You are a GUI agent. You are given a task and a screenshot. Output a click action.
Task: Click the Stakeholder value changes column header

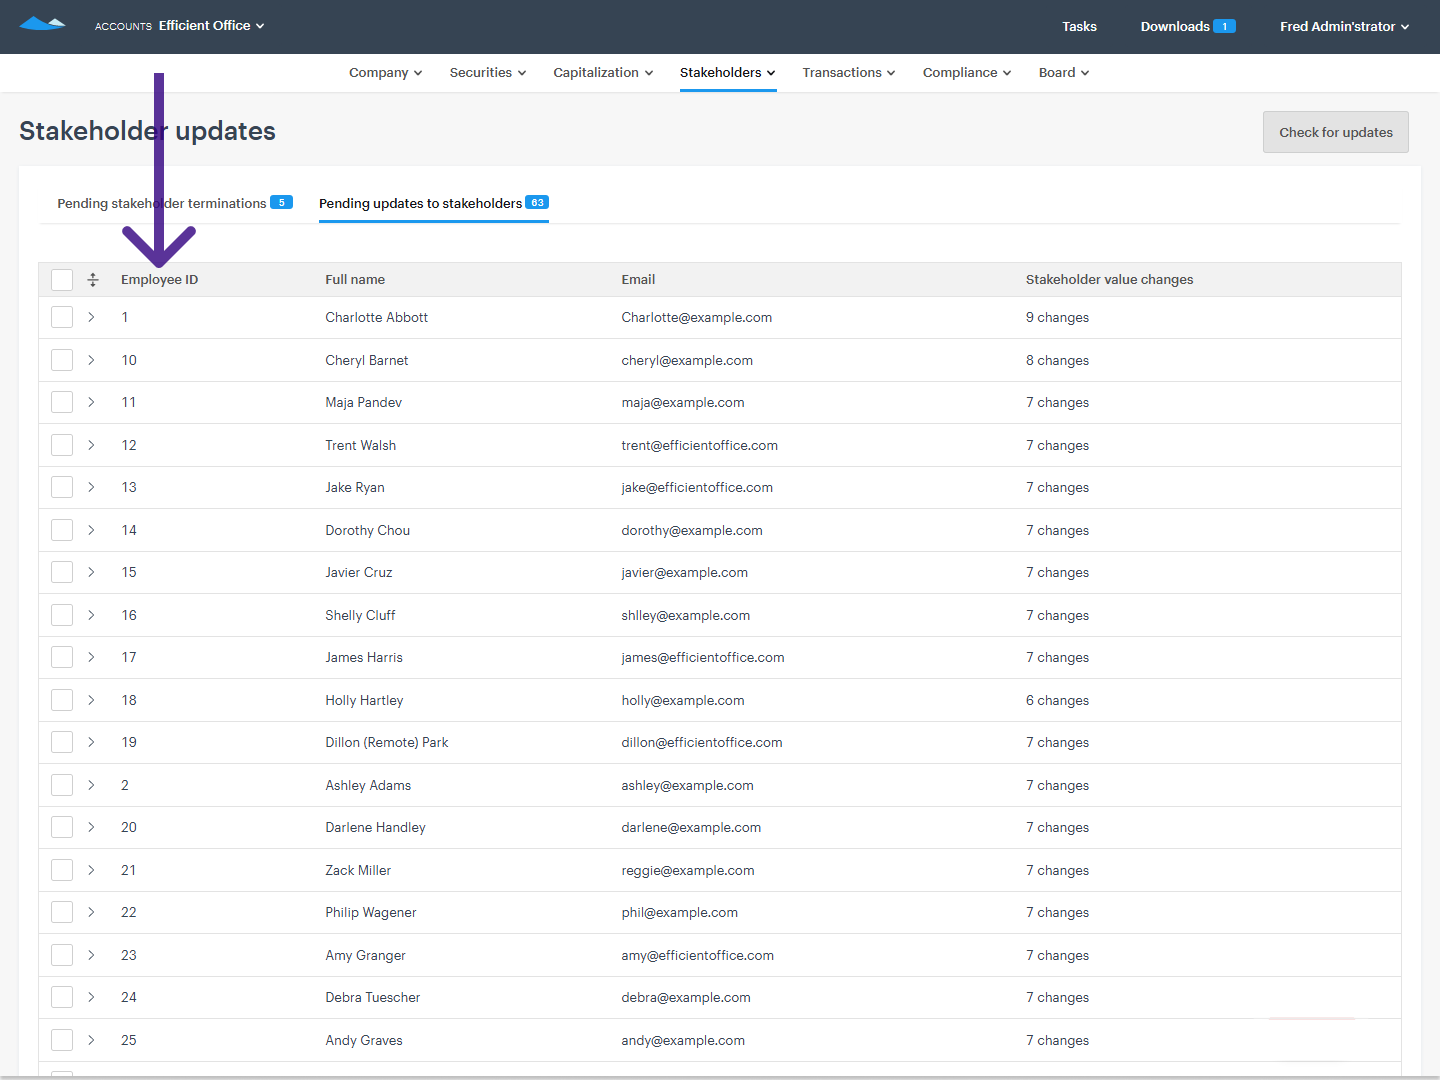click(x=1109, y=280)
